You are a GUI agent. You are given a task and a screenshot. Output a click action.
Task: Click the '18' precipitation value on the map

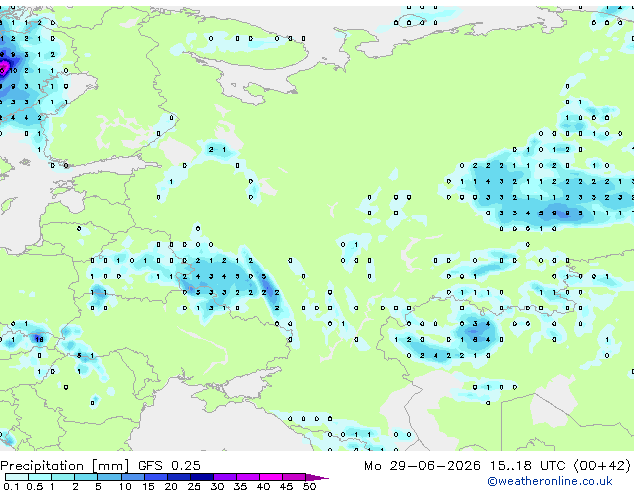[39, 340]
